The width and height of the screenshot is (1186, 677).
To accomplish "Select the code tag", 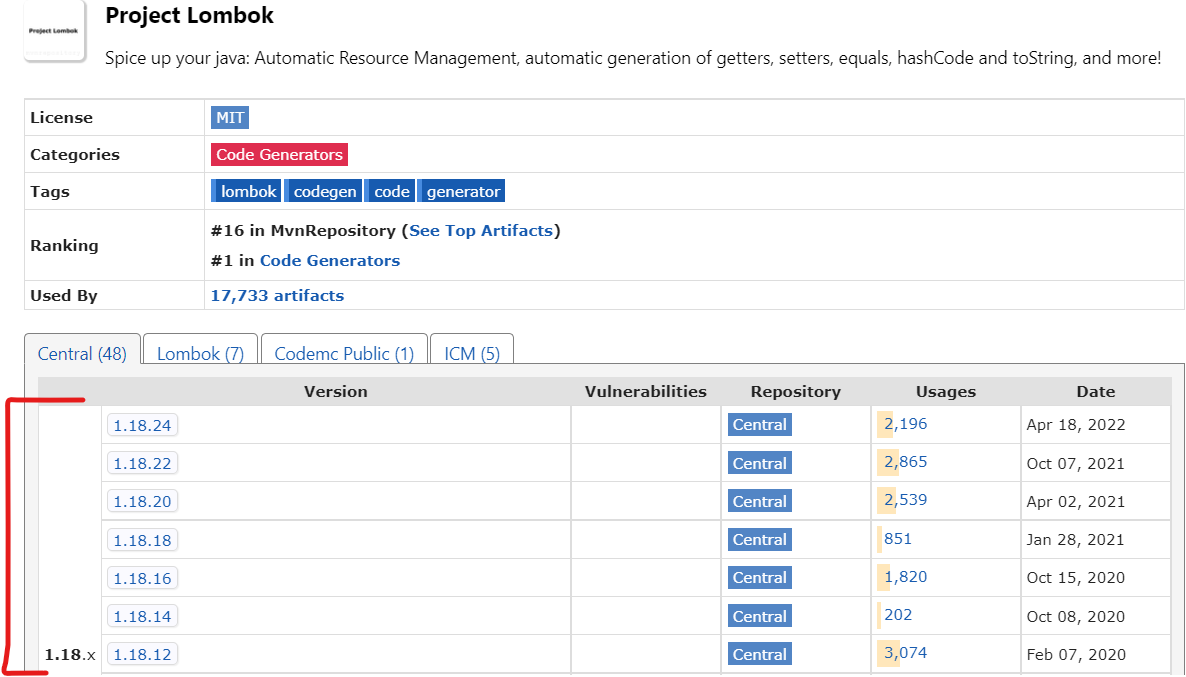I will 390,191.
